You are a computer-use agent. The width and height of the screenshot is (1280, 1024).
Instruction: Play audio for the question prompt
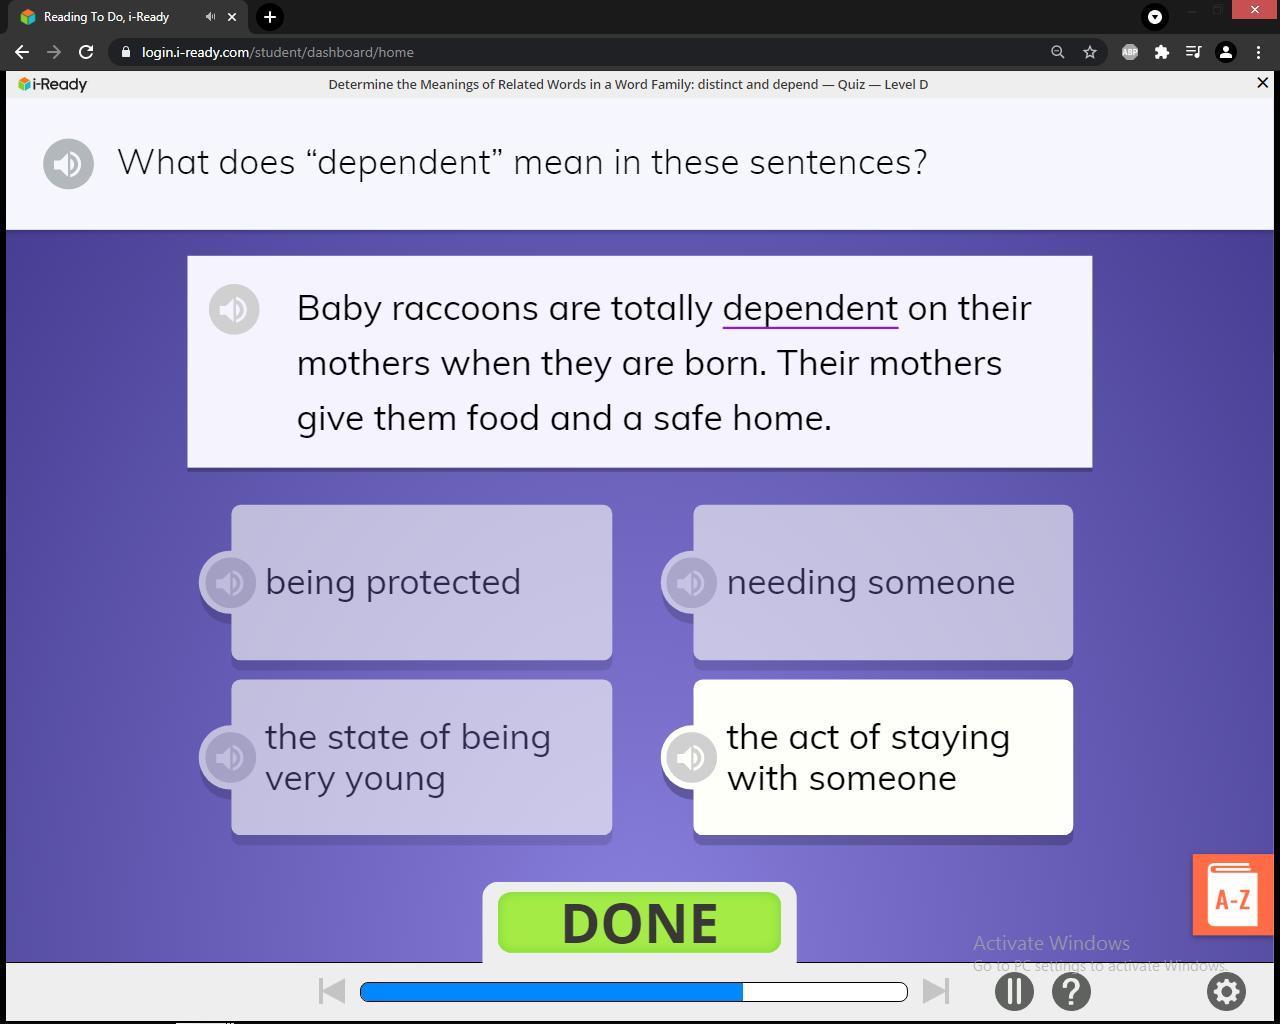click(x=68, y=164)
